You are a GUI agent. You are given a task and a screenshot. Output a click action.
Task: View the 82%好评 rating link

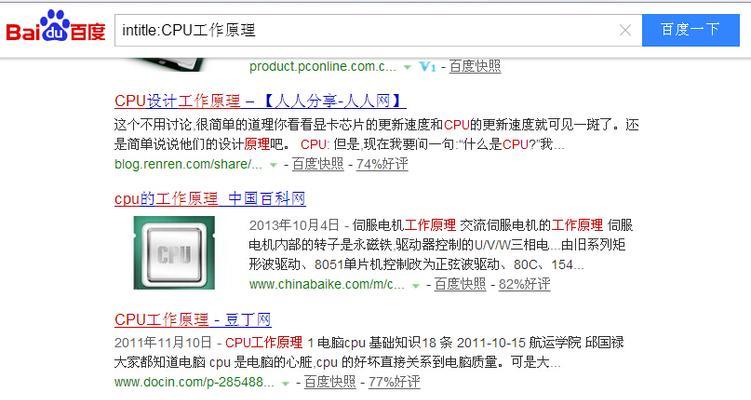(x=524, y=284)
